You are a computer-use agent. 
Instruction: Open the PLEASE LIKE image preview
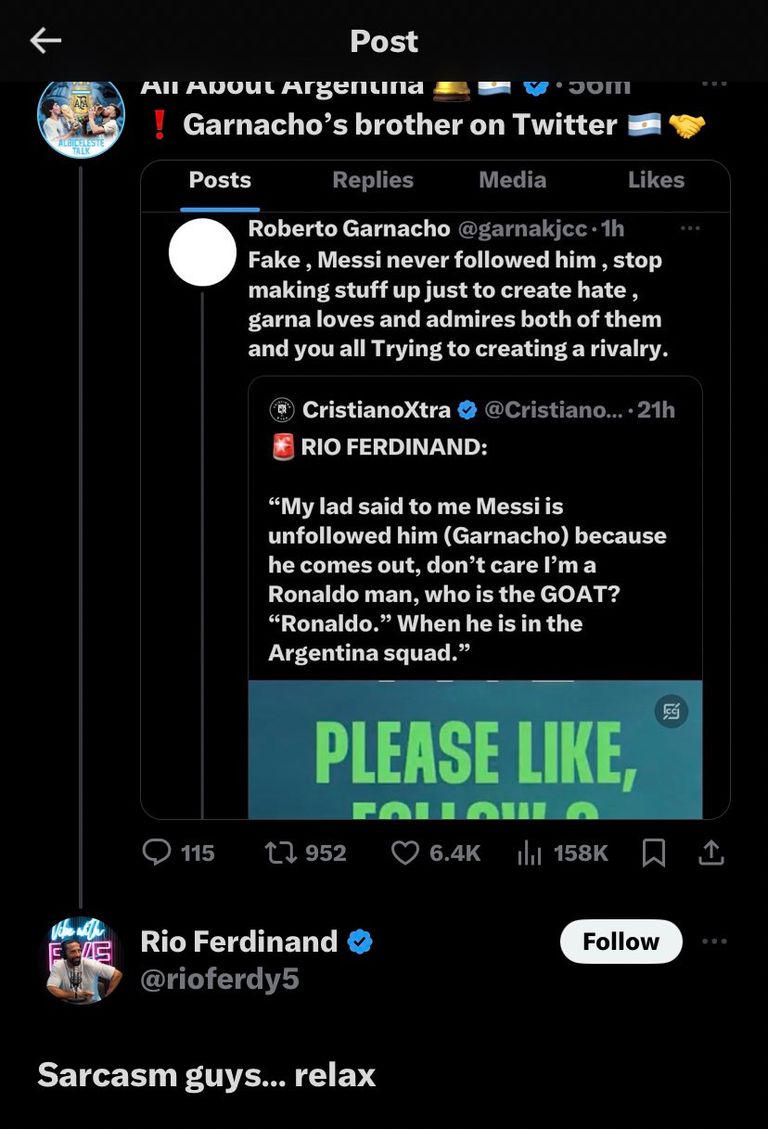tap(475, 750)
